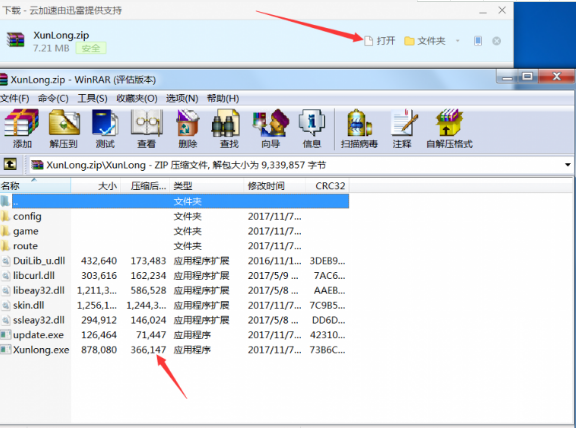Sort by Packed size (压缩后) column header
The width and height of the screenshot is (576, 428).
coord(145,186)
